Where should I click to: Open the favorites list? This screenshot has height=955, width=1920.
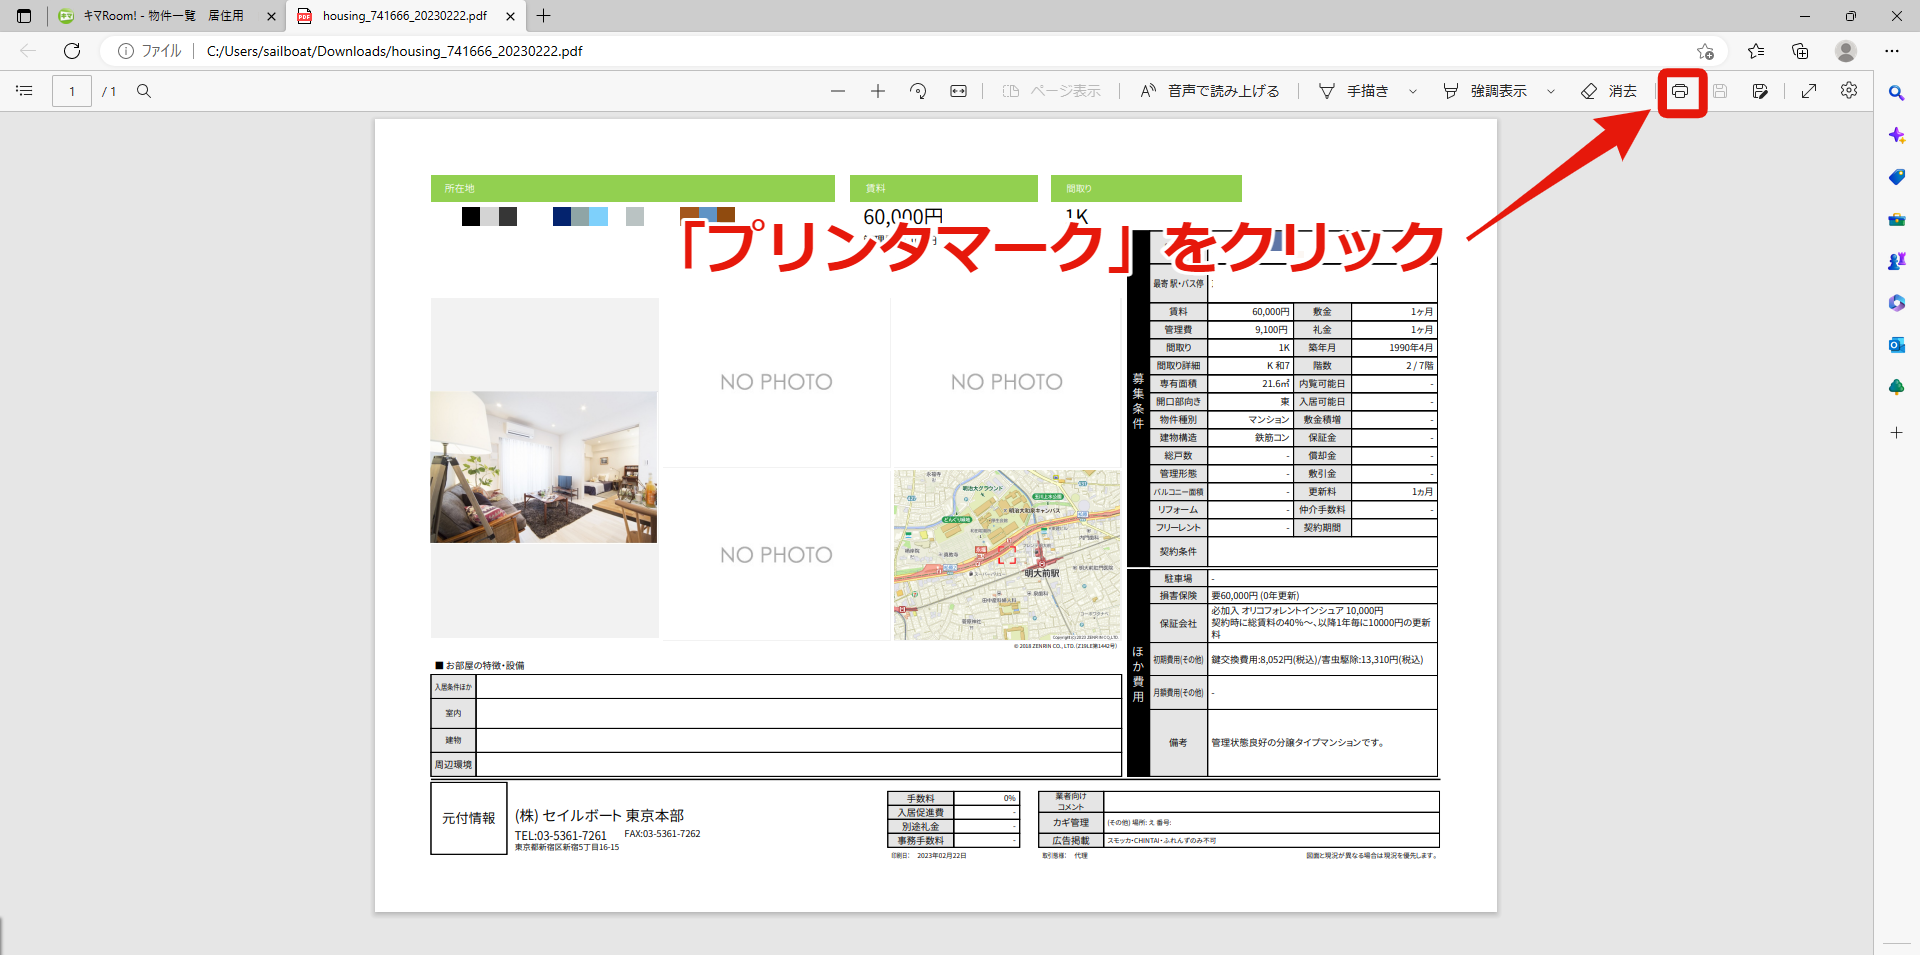[x=1756, y=51]
